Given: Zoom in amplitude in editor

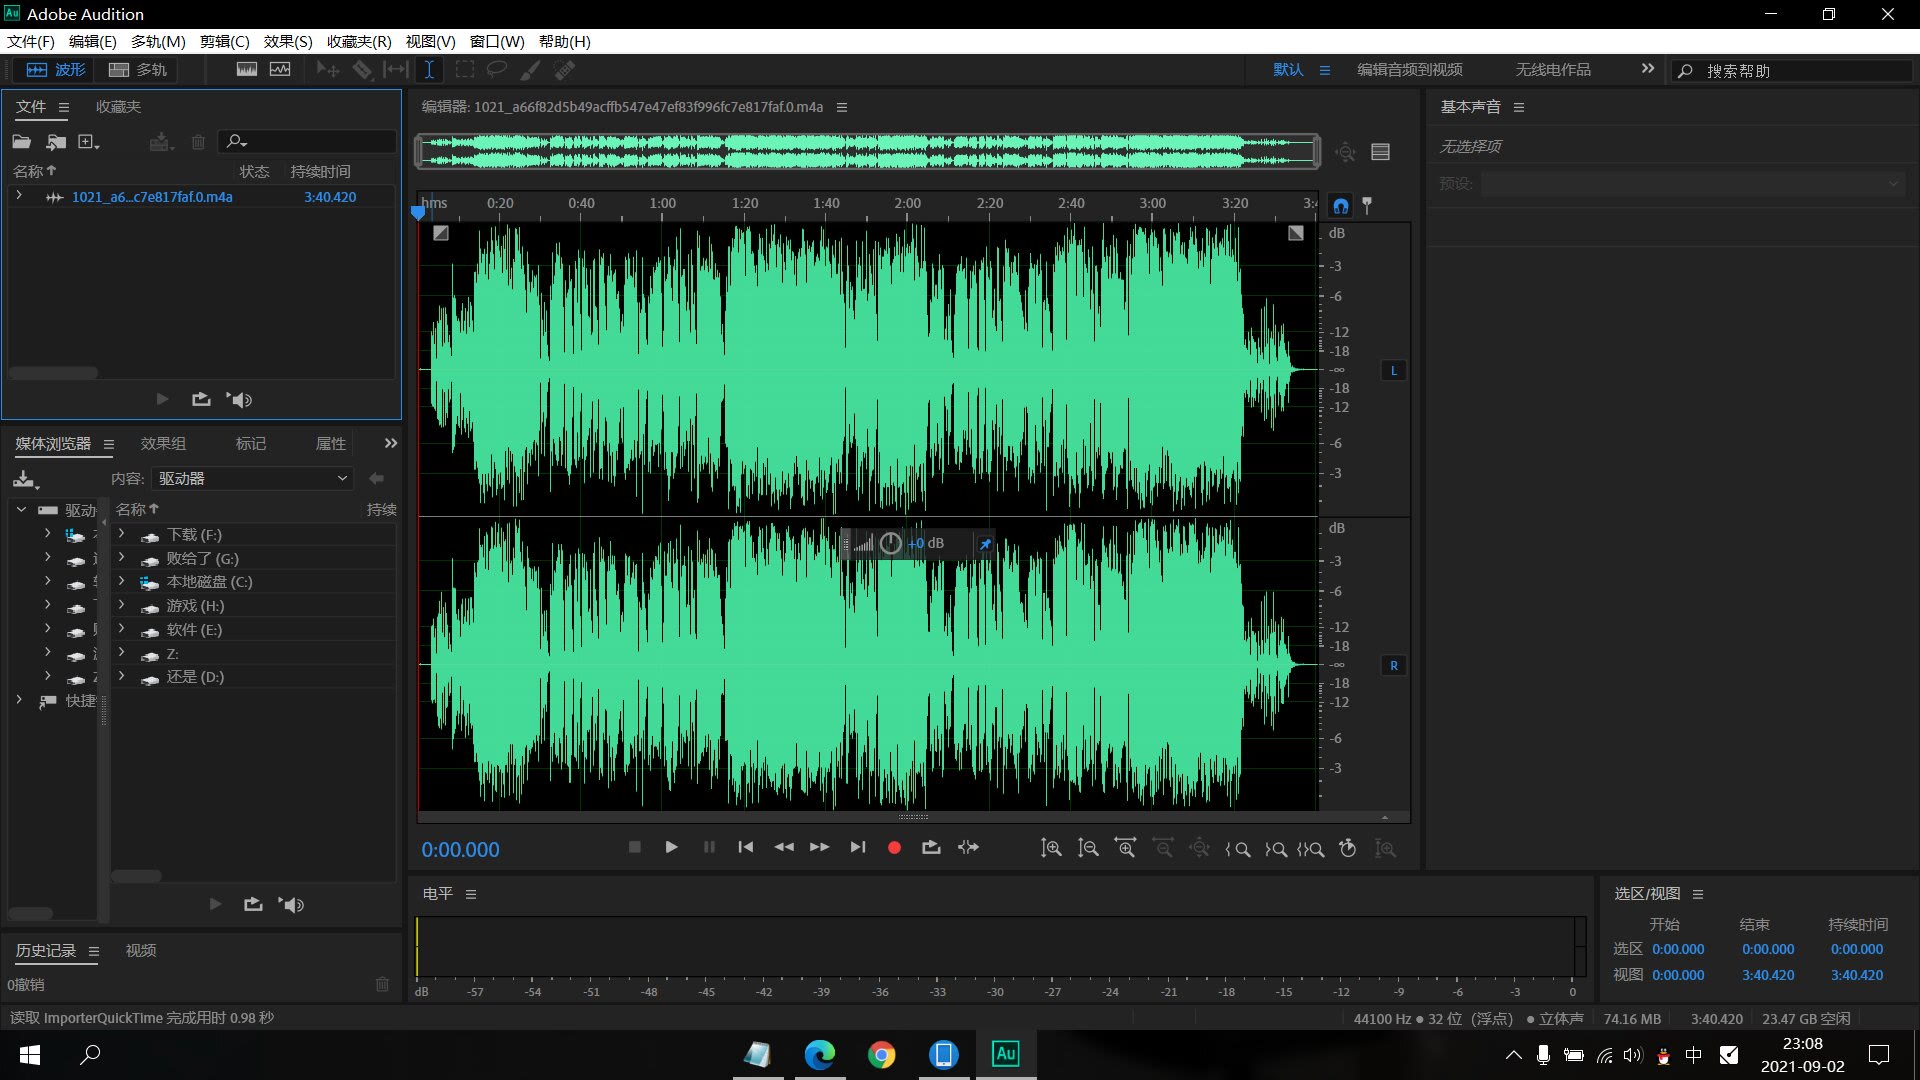Looking at the screenshot, I should 1051,848.
